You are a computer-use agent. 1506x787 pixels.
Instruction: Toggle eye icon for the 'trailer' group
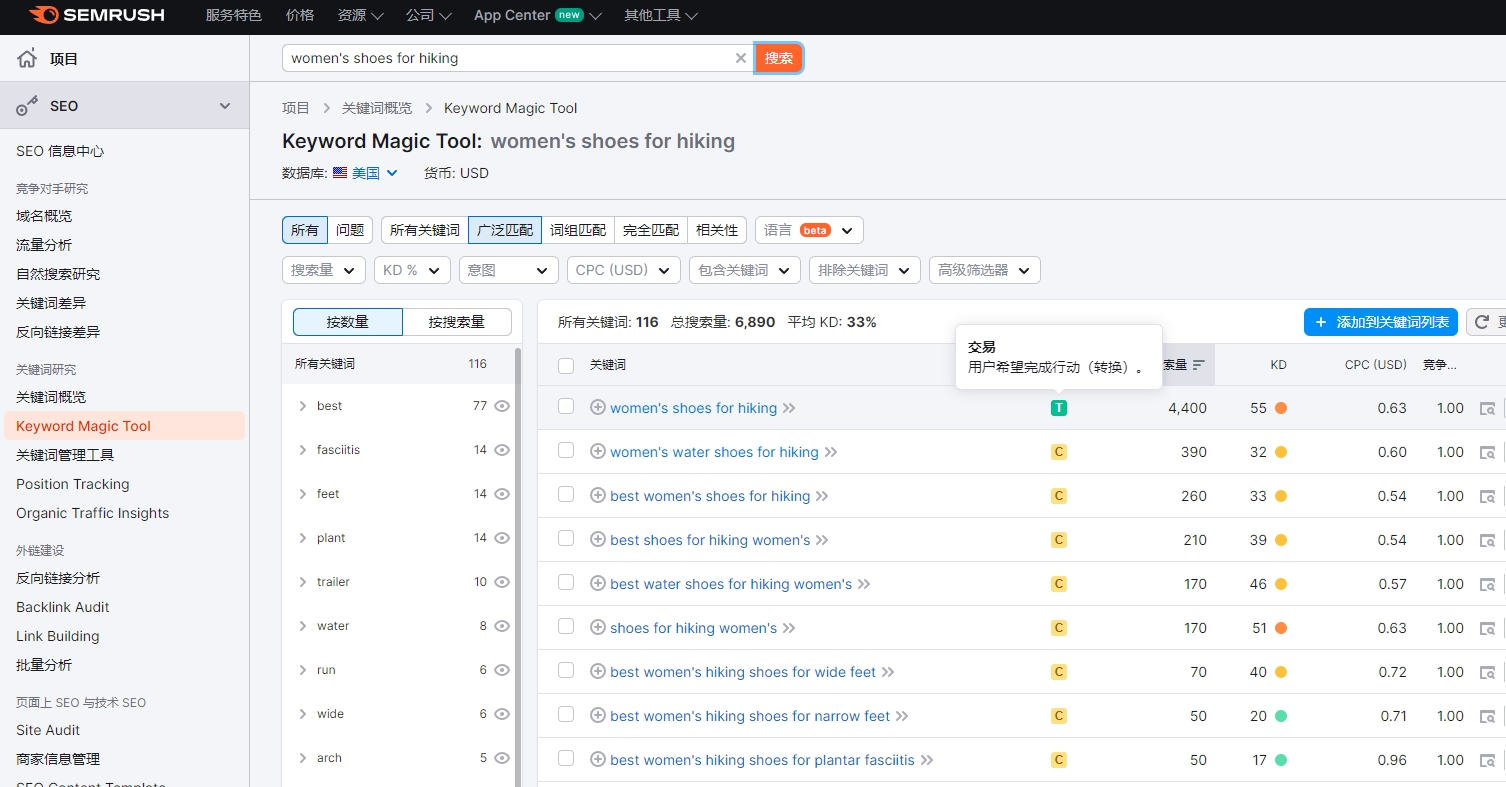[502, 582]
